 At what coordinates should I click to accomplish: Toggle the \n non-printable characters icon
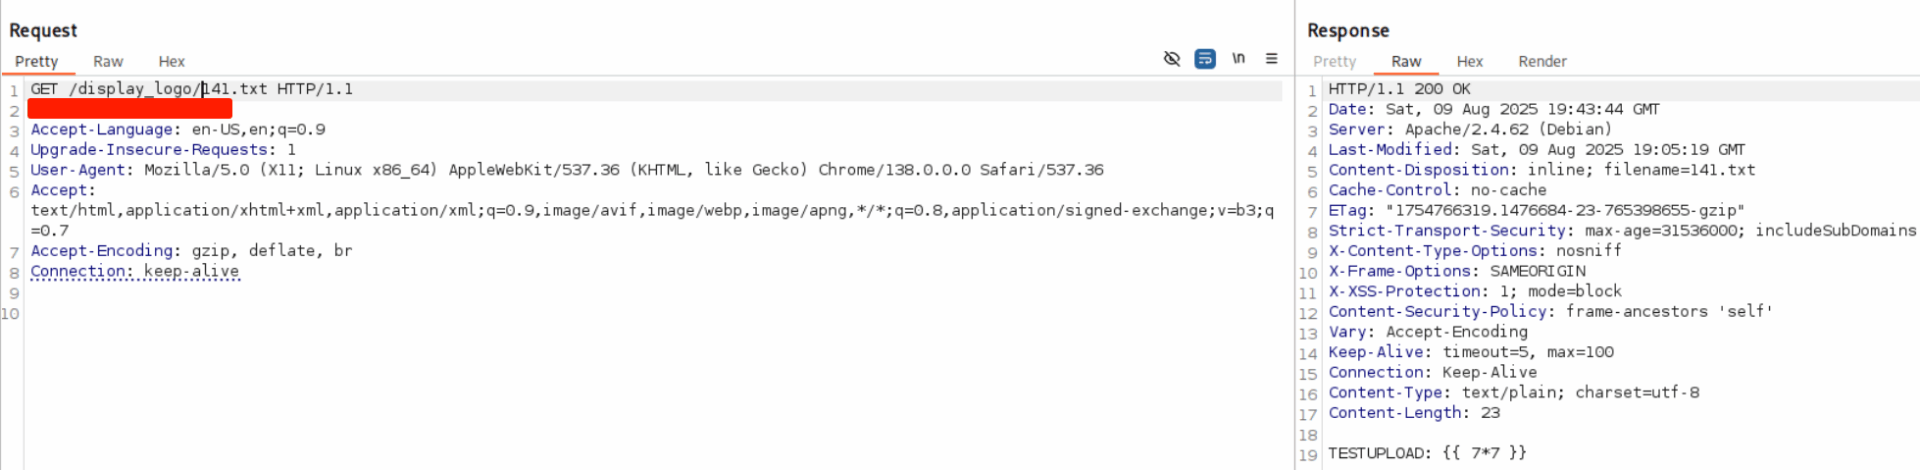[x=1238, y=59]
